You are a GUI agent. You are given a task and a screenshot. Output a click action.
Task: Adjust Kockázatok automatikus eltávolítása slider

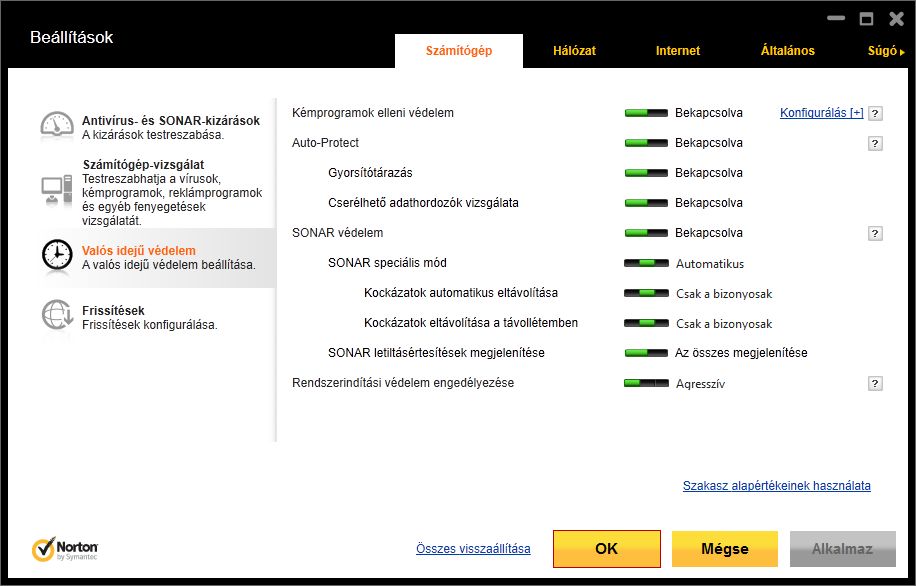tap(646, 293)
